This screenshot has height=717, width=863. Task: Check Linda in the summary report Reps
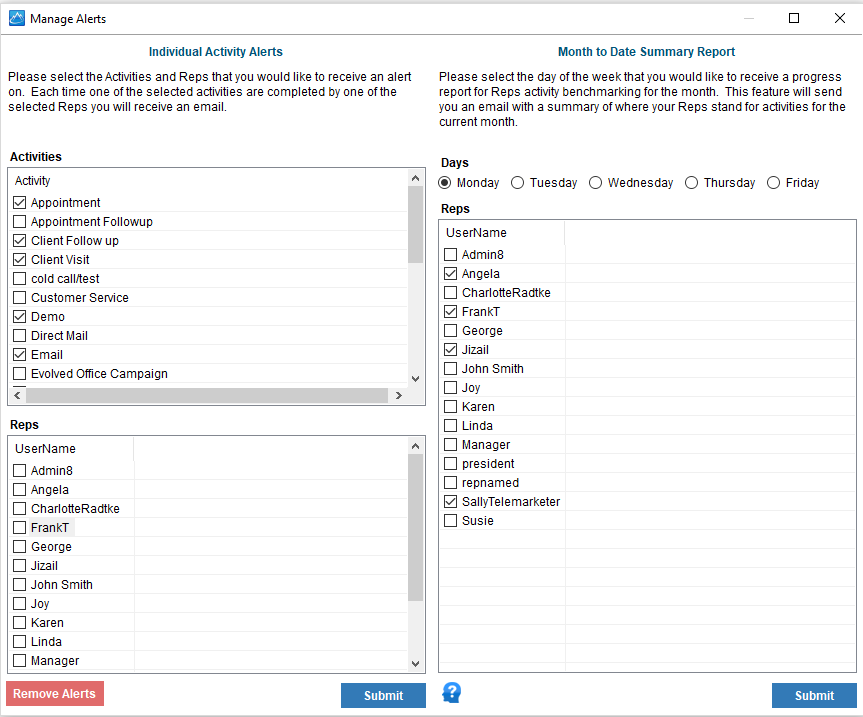click(x=451, y=425)
